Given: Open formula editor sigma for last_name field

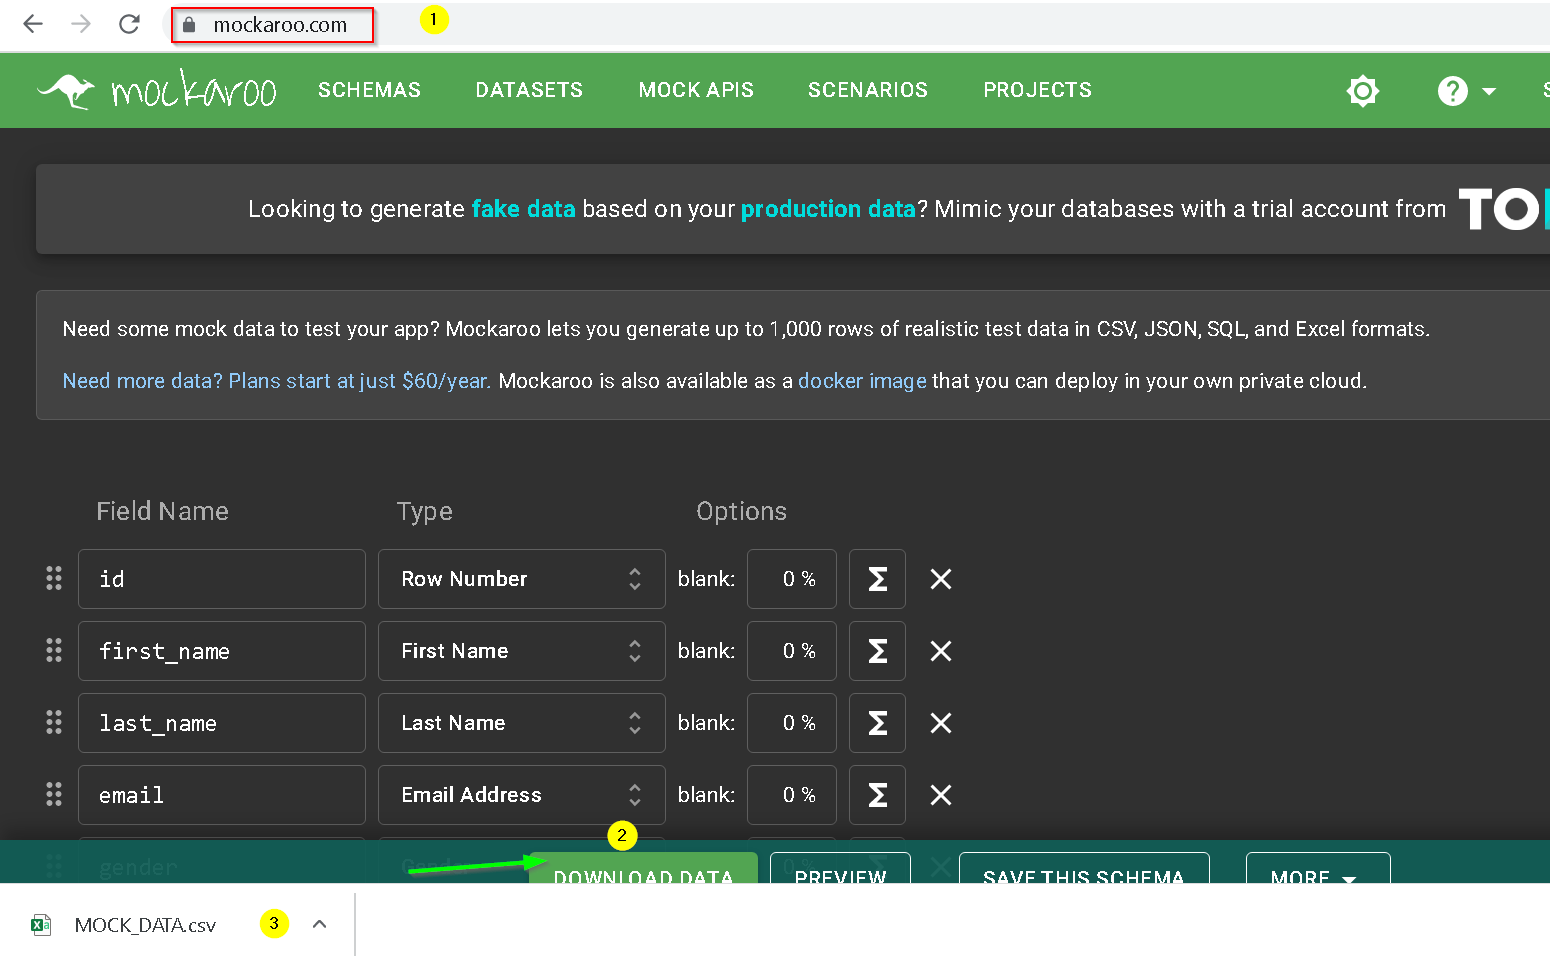Looking at the screenshot, I should pos(877,723).
